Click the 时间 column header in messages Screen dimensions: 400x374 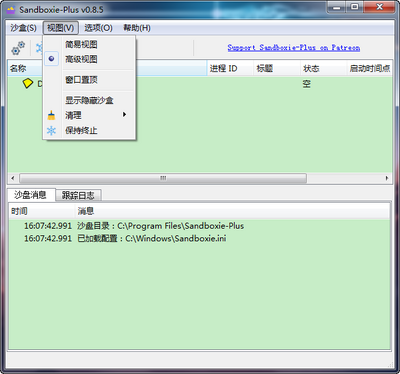coord(41,211)
